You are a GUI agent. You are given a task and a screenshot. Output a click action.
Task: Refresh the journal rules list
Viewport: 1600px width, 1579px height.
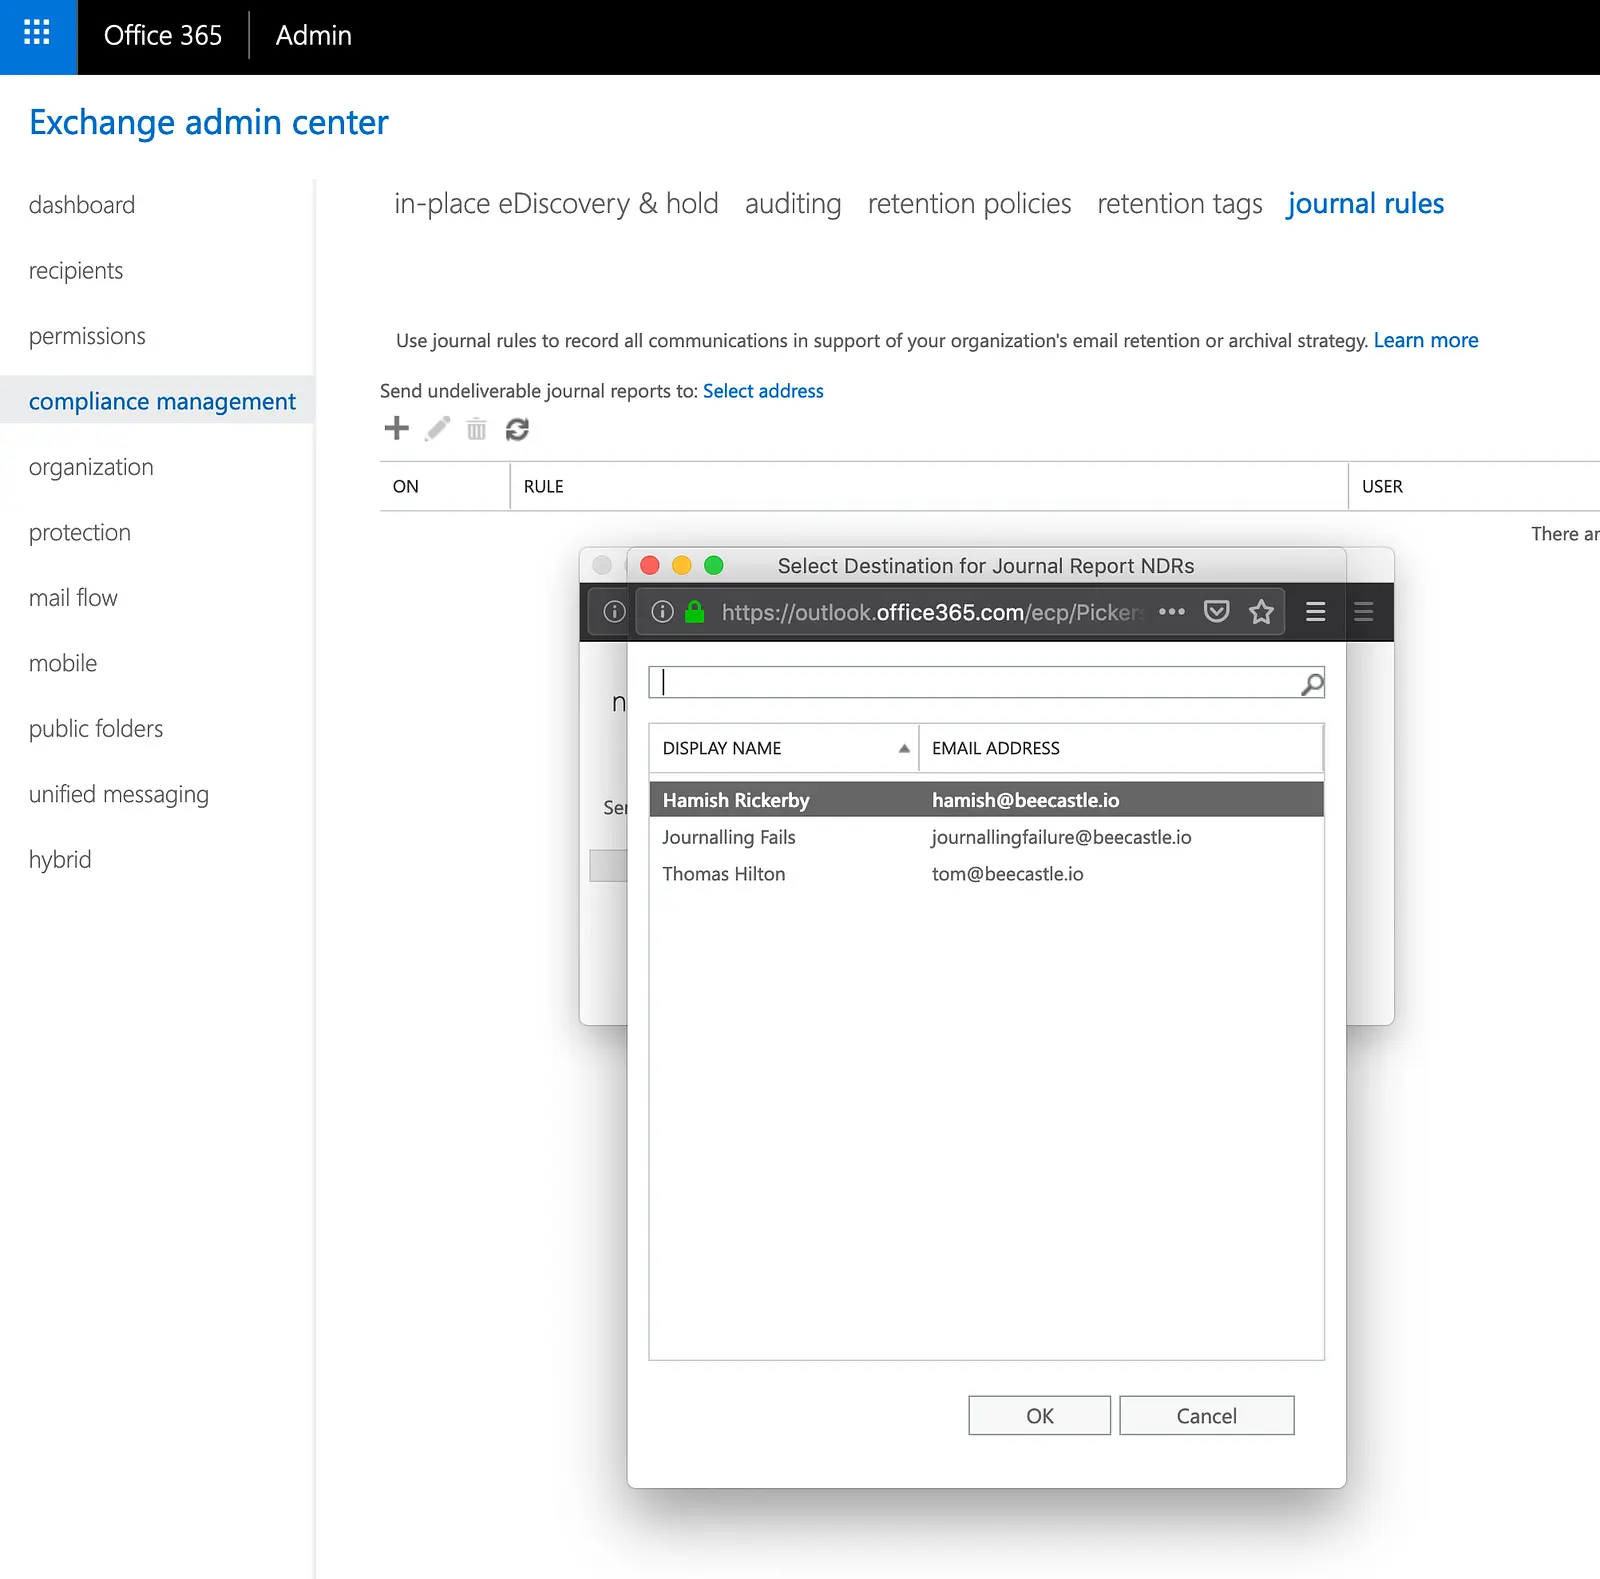click(517, 429)
